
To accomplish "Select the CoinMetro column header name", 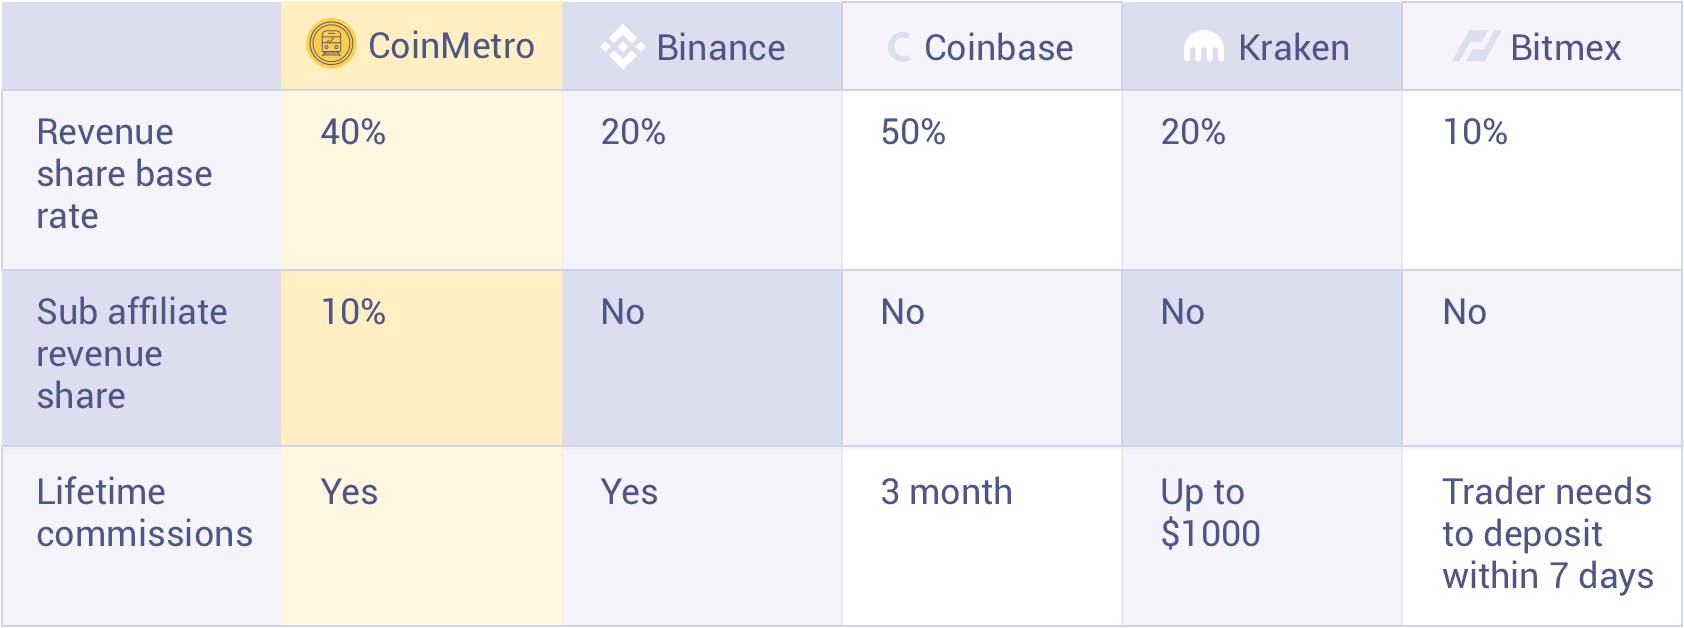I will [x=451, y=46].
